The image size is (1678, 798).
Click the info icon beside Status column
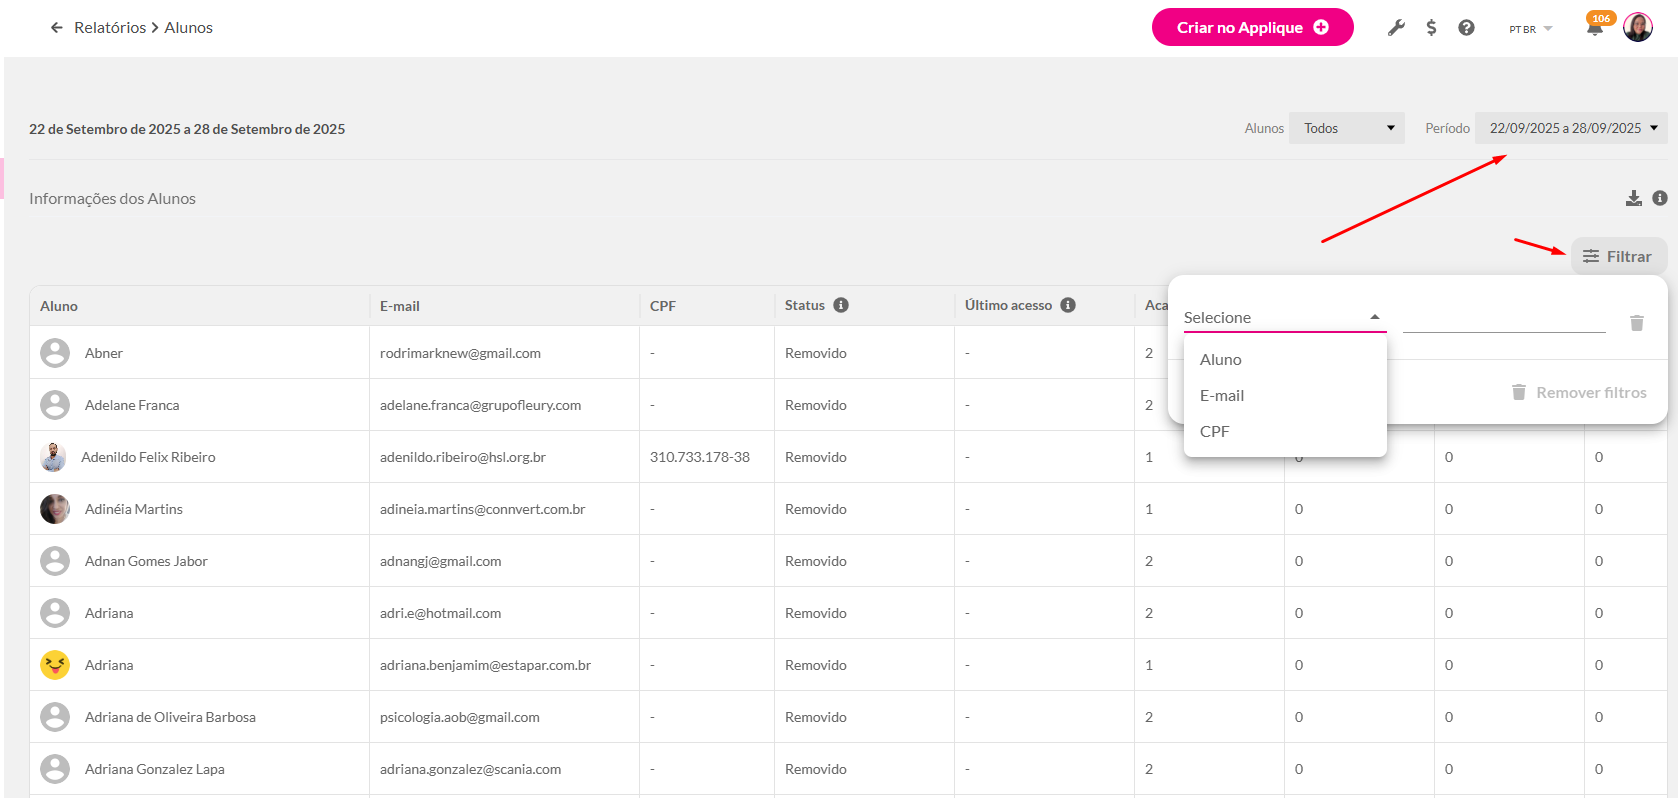point(841,305)
